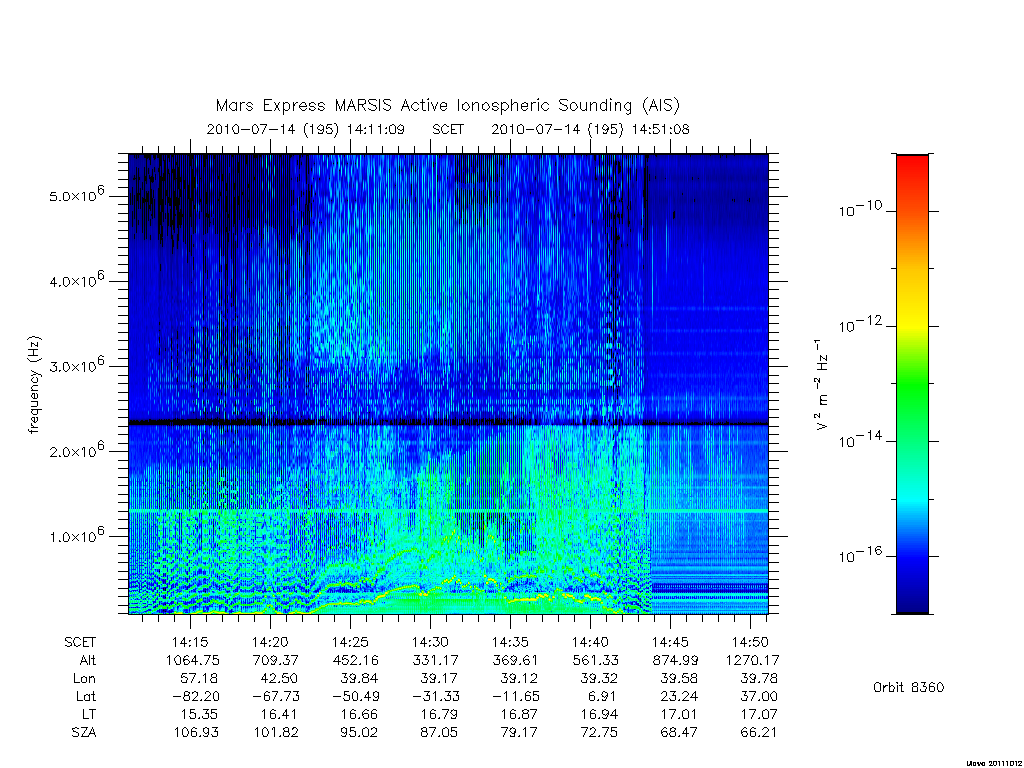Click the 4.0×10^6 frequency tick label

(77, 280)
